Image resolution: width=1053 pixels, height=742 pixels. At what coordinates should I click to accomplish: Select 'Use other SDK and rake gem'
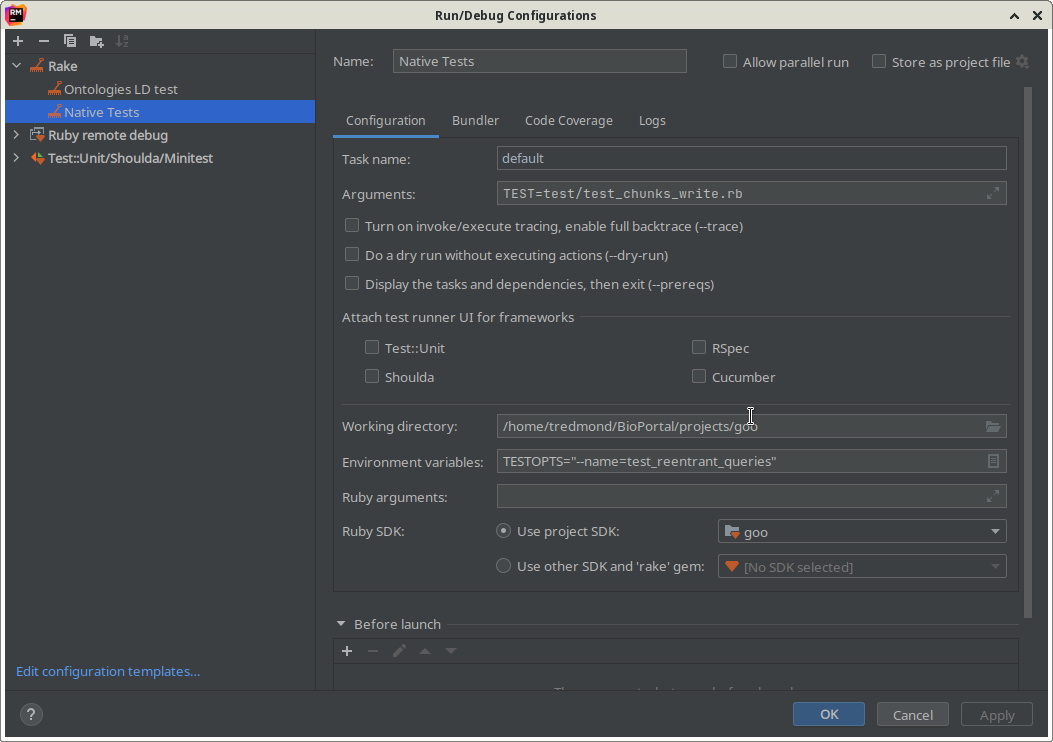tap(503, 565)
